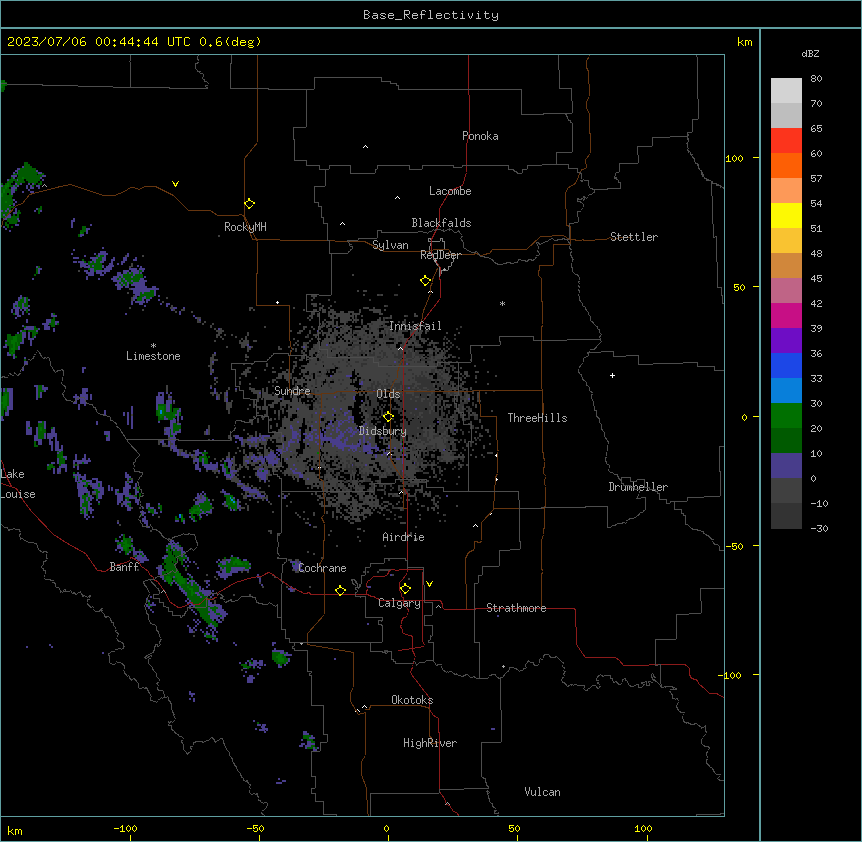Viewport: 862px width, 842px height.
Task: Click the Lacombe city label
Action: (450, 191)
